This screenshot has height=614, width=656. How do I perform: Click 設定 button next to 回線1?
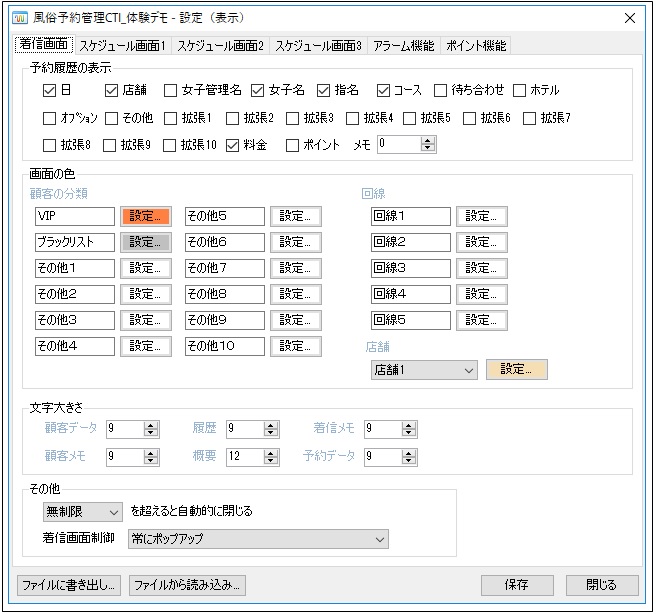click(481, 216)
